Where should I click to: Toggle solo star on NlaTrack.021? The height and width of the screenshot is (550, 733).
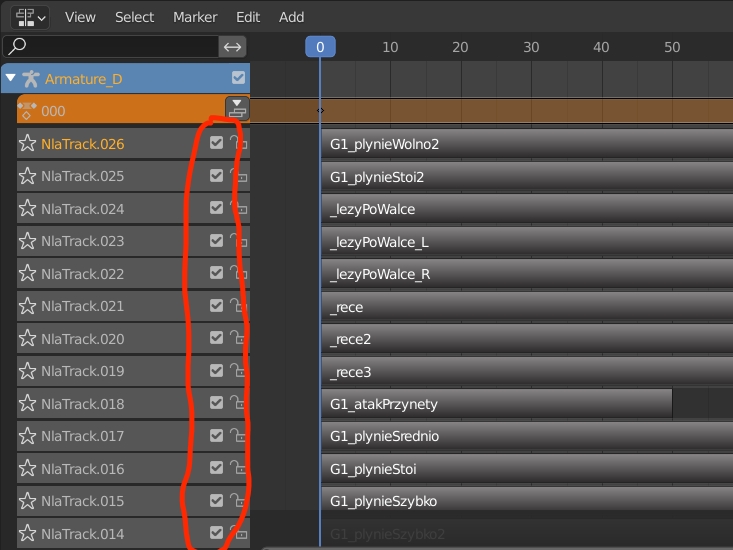coord(28,306)
